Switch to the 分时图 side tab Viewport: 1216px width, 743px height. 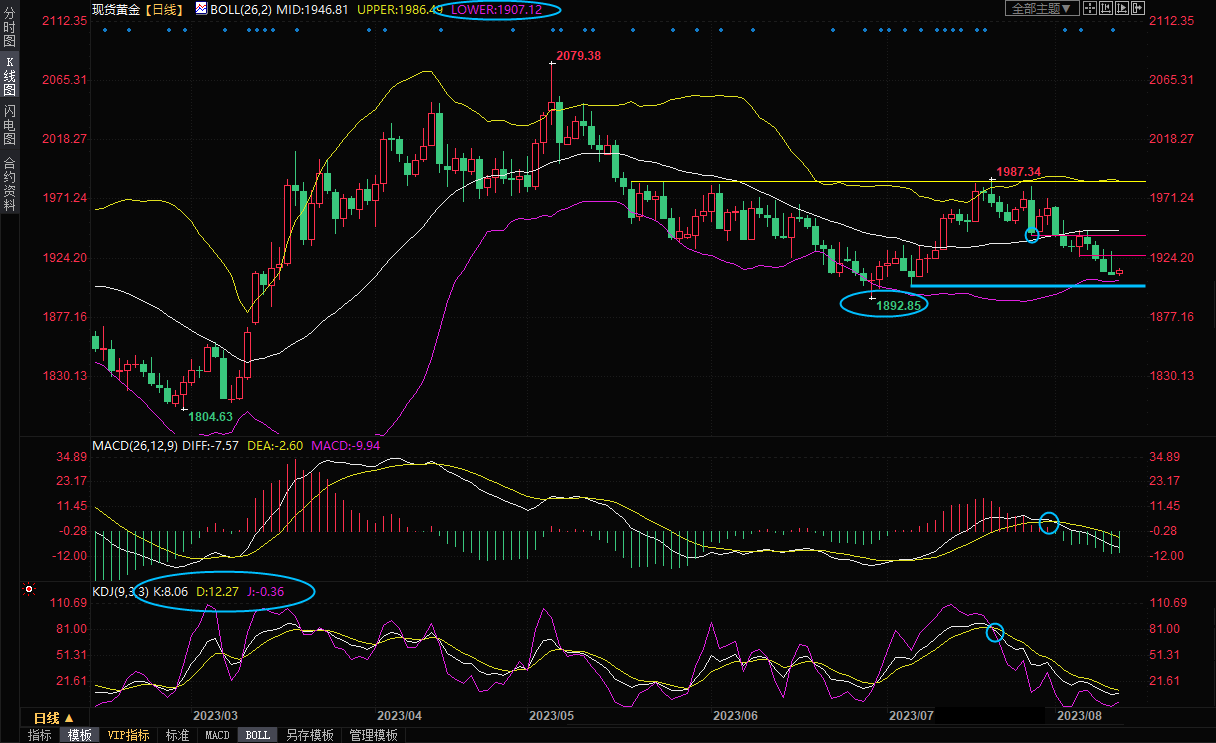pyautogui.click(x=9, y=27)
